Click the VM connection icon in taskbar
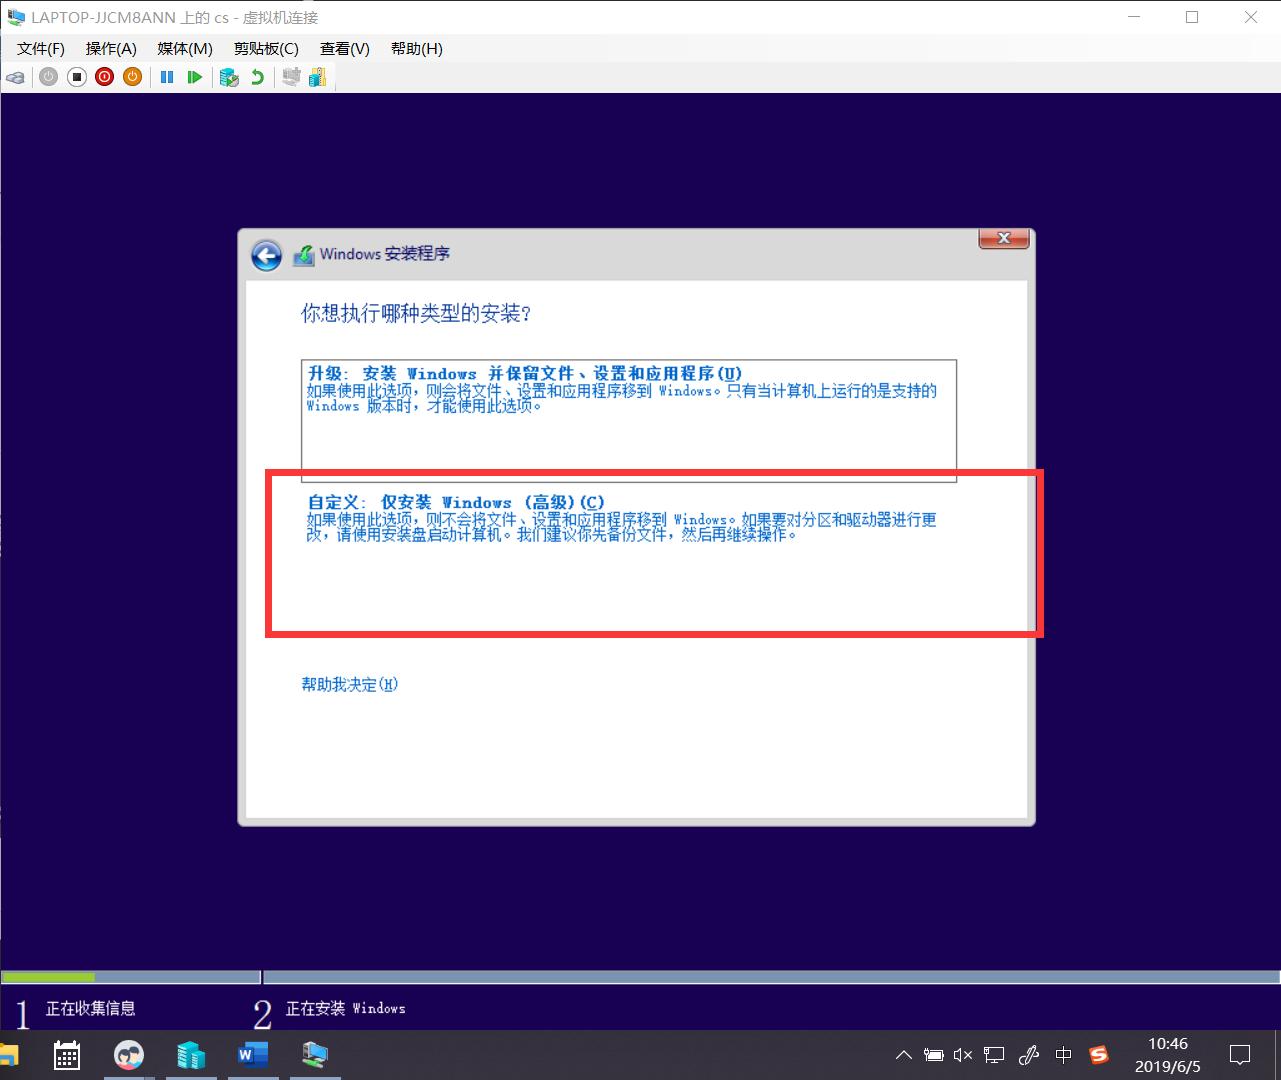 (315, 1055)
